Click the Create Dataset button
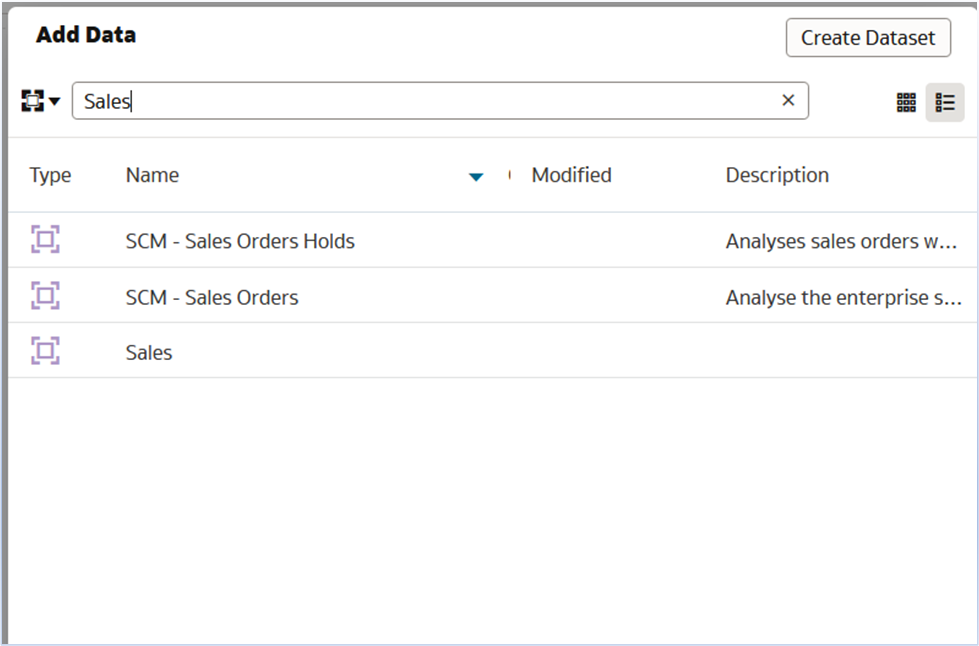 click(868, 38)
